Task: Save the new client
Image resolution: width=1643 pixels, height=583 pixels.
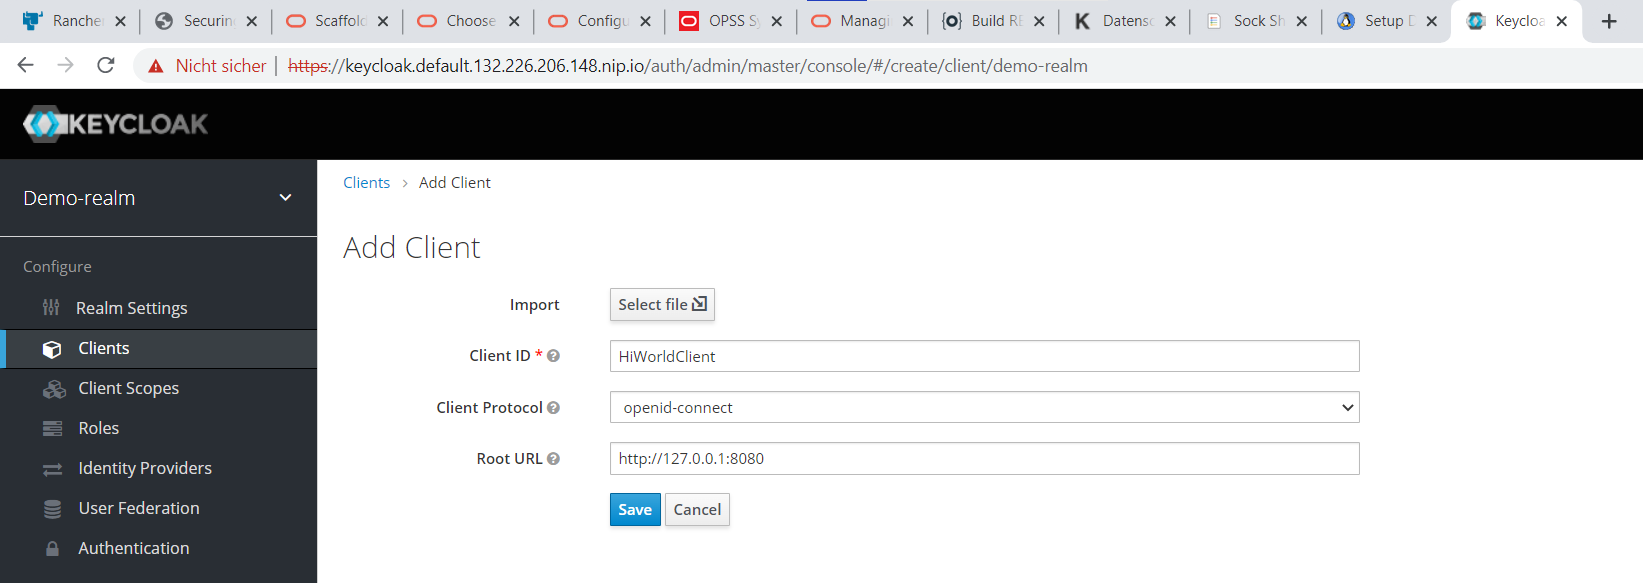Action: tap(635, 509)
